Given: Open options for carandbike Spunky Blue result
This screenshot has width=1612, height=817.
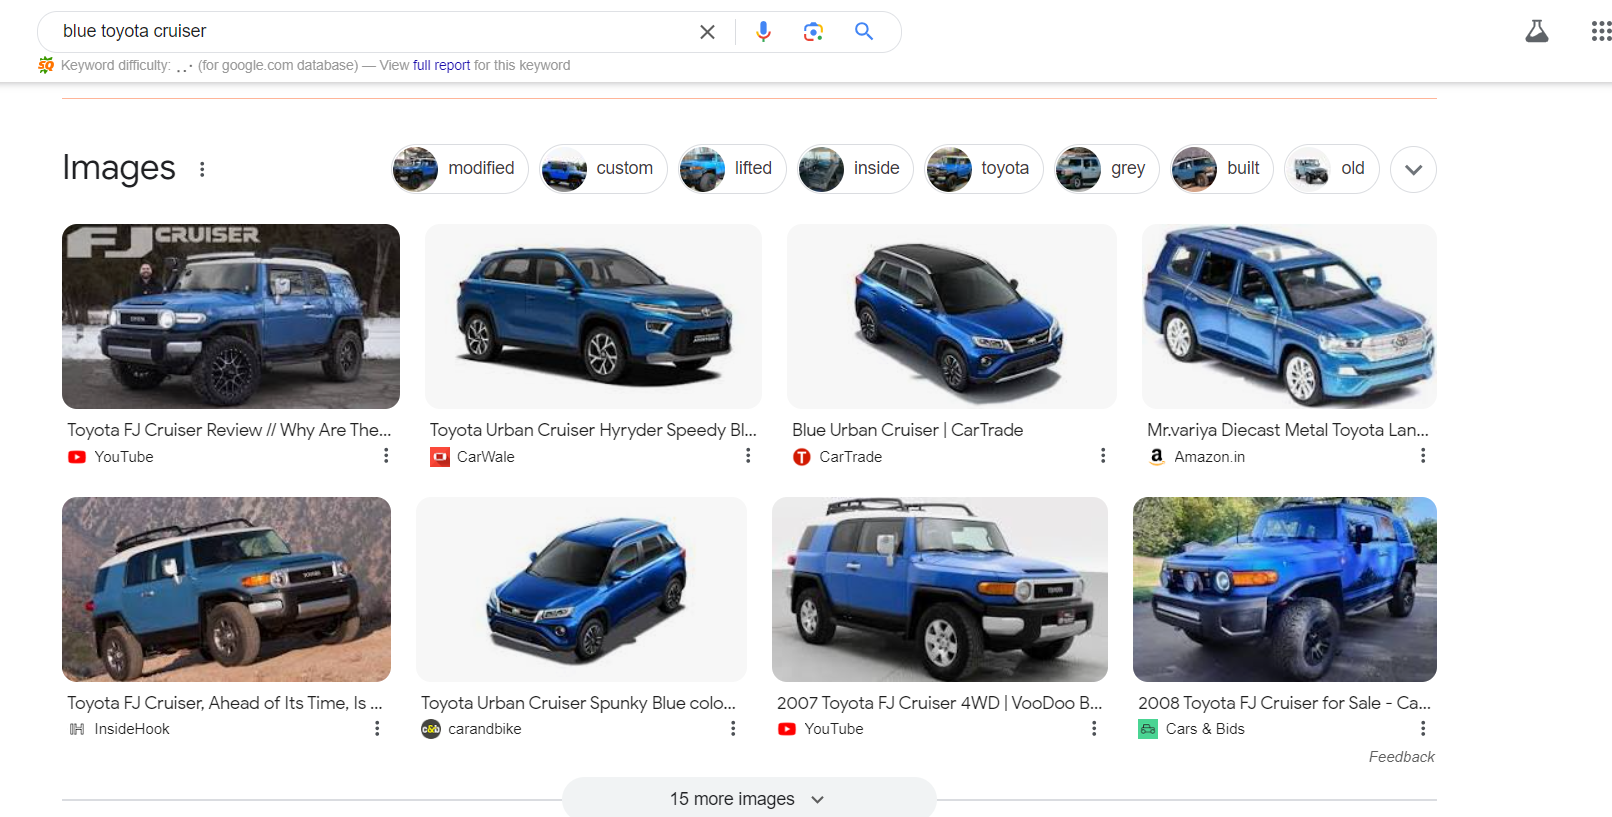Looking at the screenshot, I should [733, 729].
